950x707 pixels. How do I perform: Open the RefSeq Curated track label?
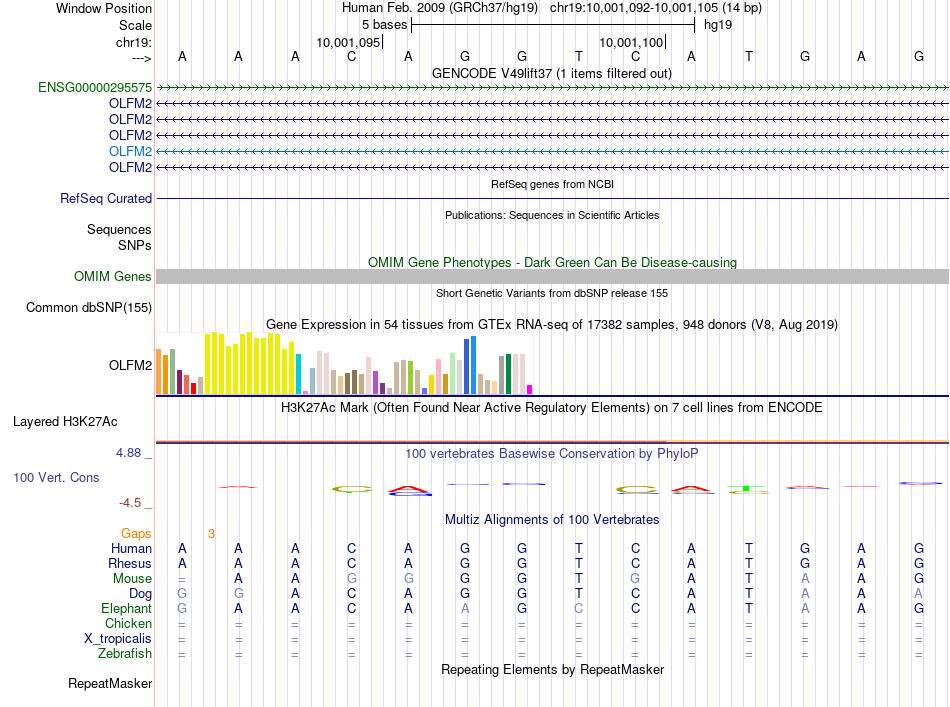click(106, 199)
